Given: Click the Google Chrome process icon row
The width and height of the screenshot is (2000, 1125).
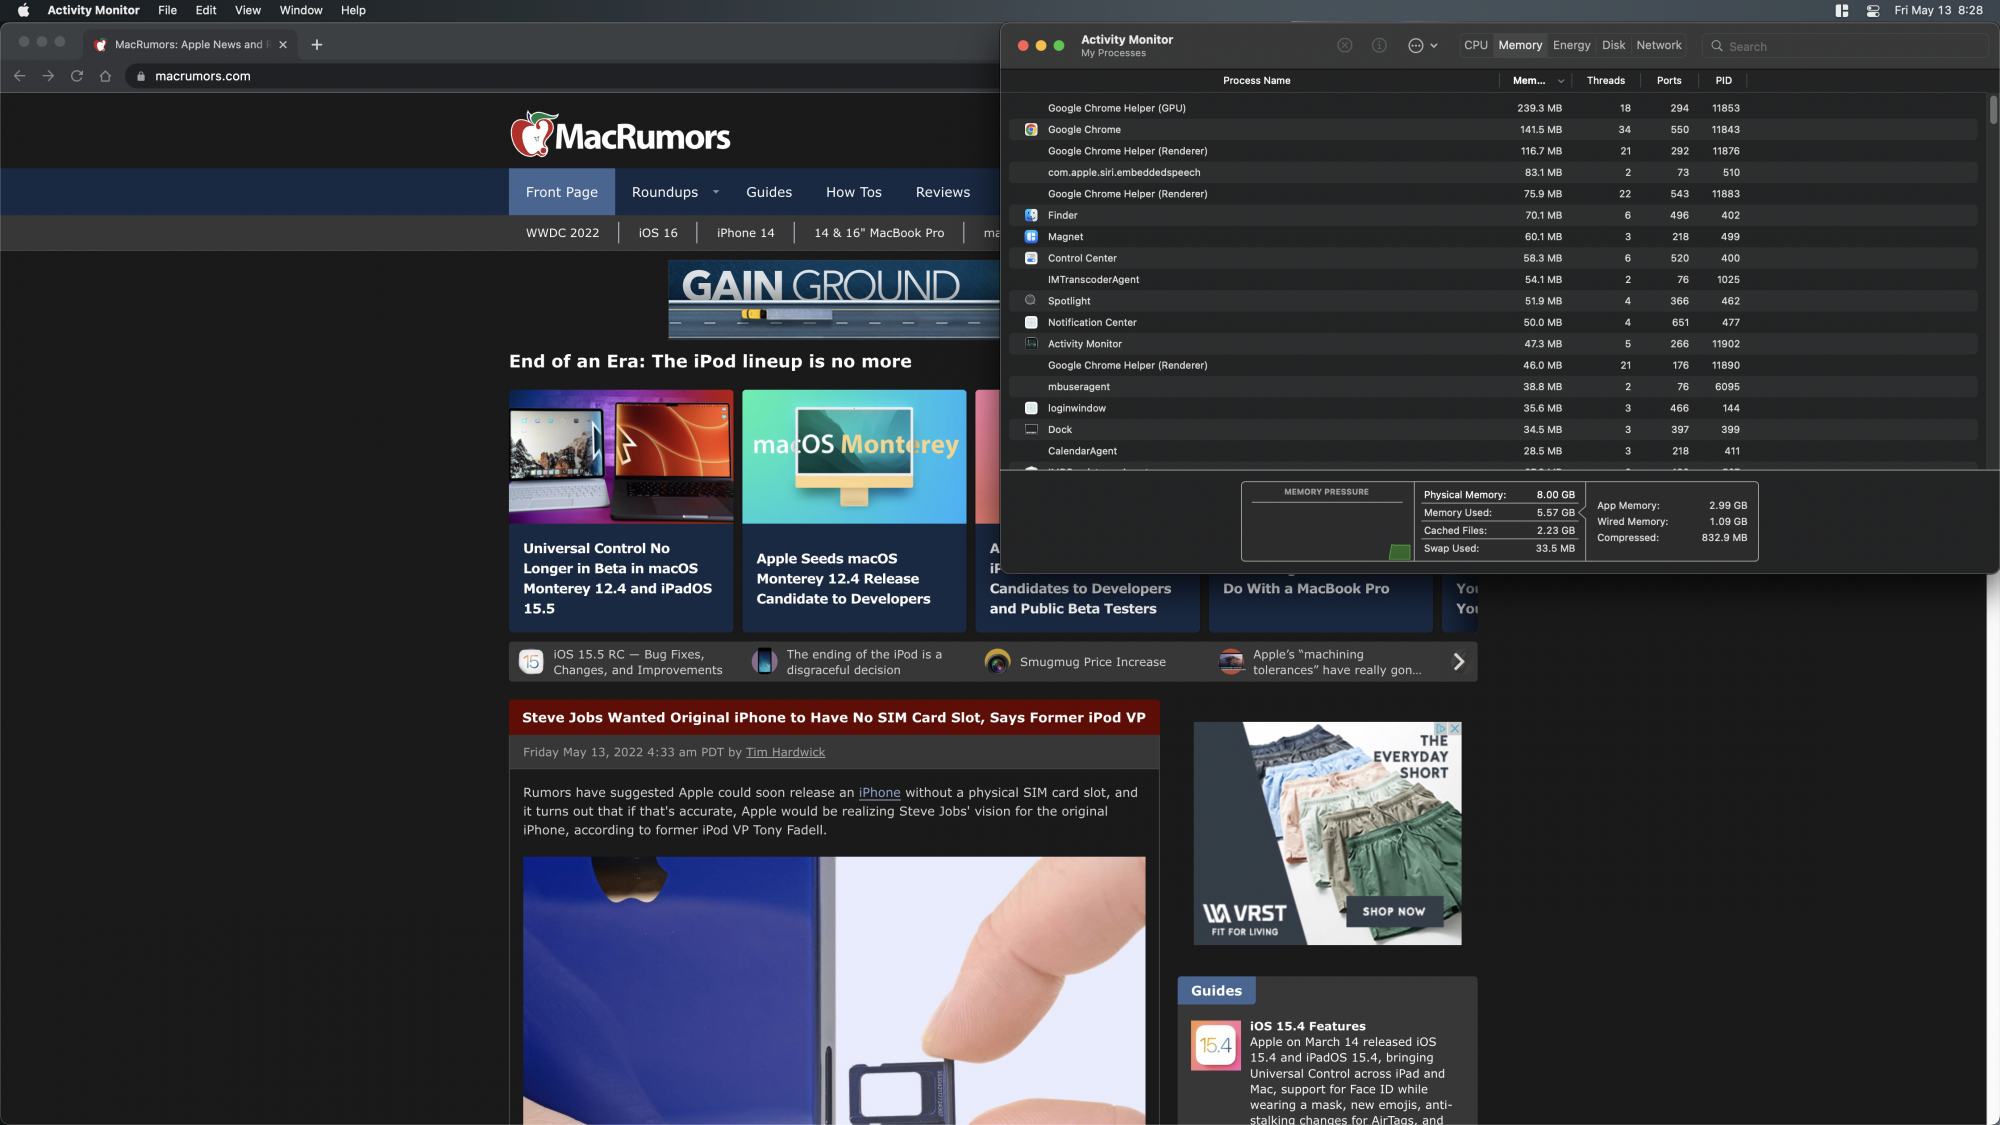Looking at the screenshot, I should coord(1031,130).
